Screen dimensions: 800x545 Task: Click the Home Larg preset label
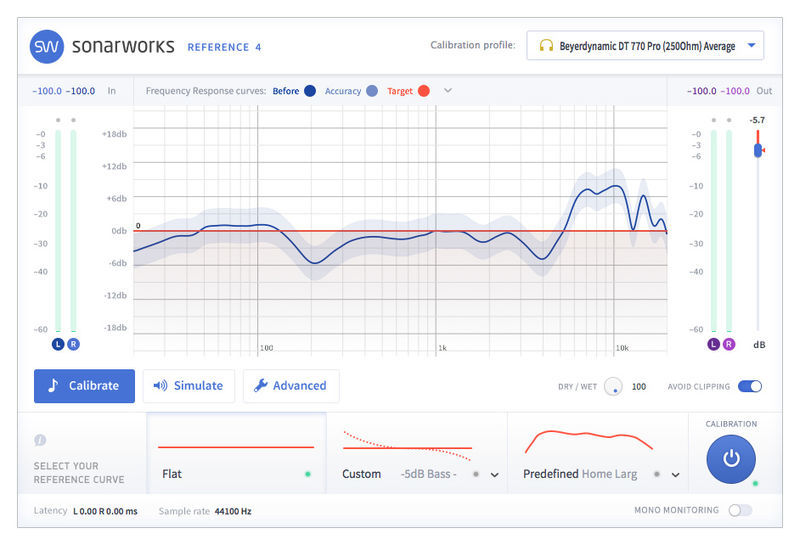click(609, 474)
